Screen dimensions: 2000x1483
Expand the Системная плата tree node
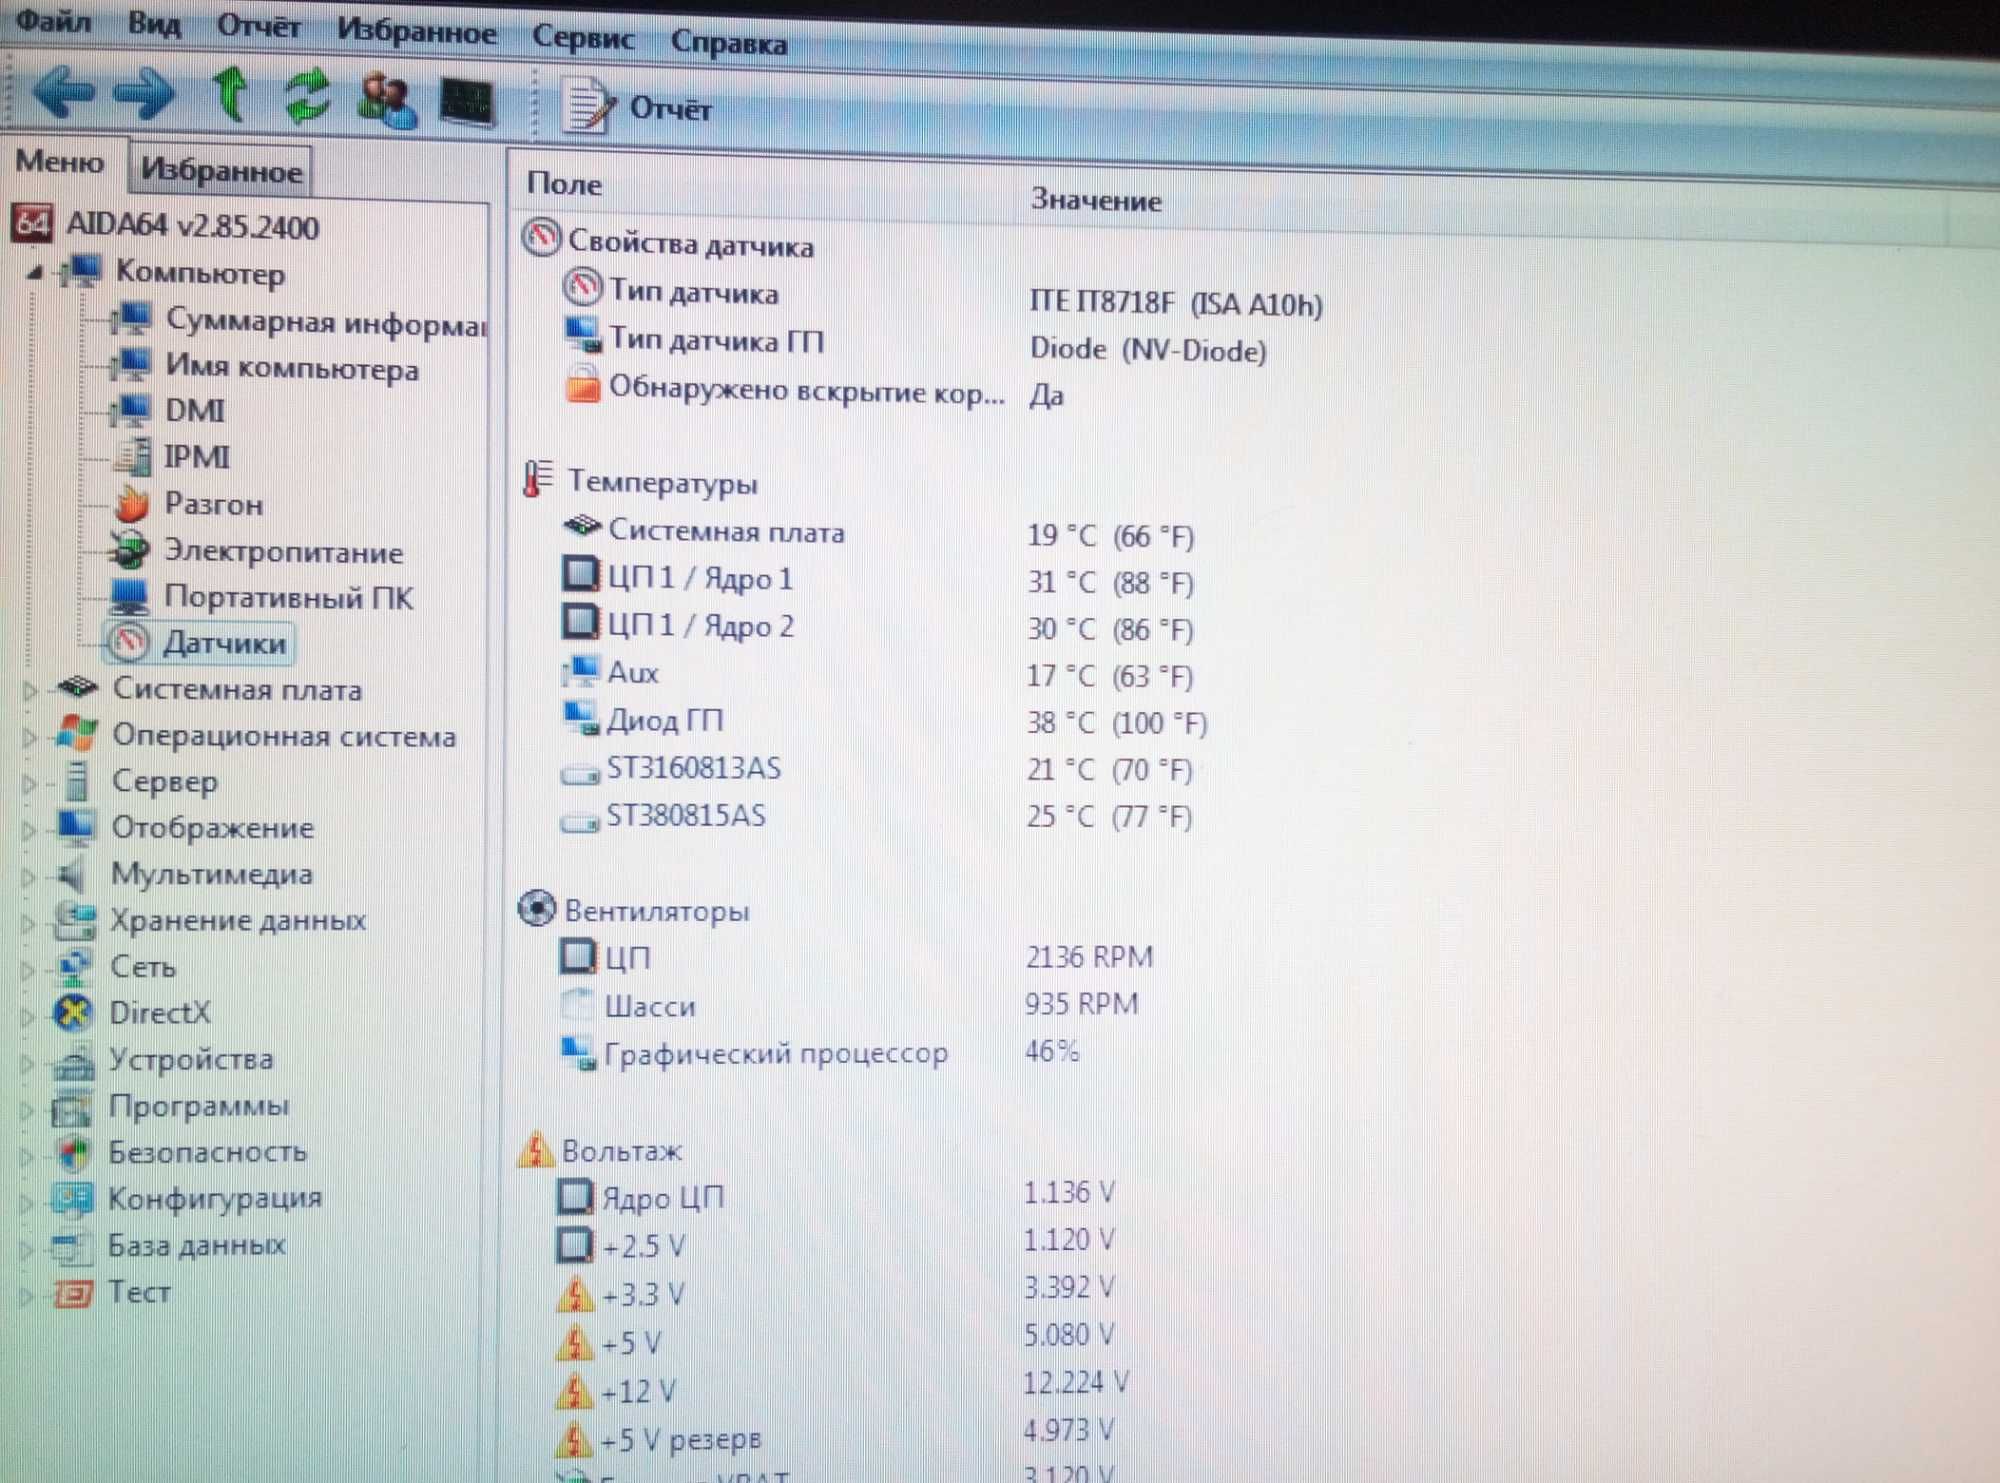tap(29, 690)
